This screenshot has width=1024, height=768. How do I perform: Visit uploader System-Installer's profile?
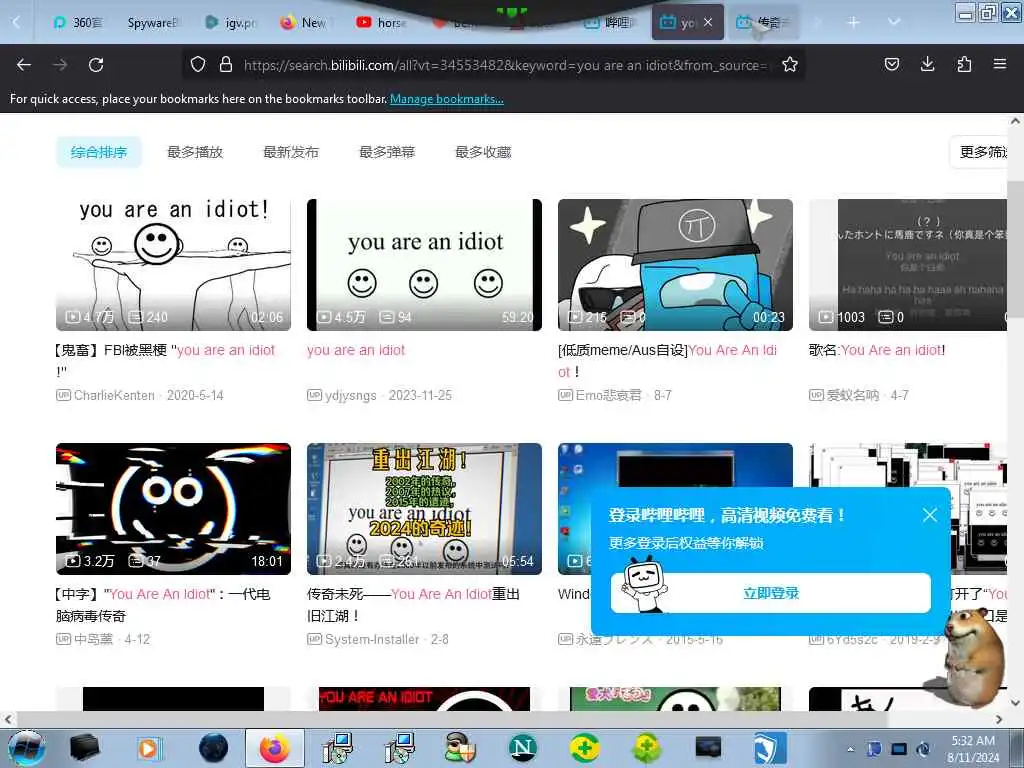coord(372,639)
